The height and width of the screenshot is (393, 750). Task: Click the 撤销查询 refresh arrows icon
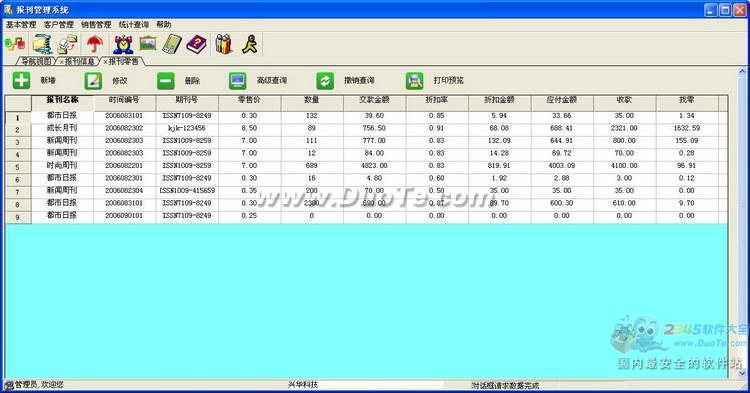pos(325,81)
